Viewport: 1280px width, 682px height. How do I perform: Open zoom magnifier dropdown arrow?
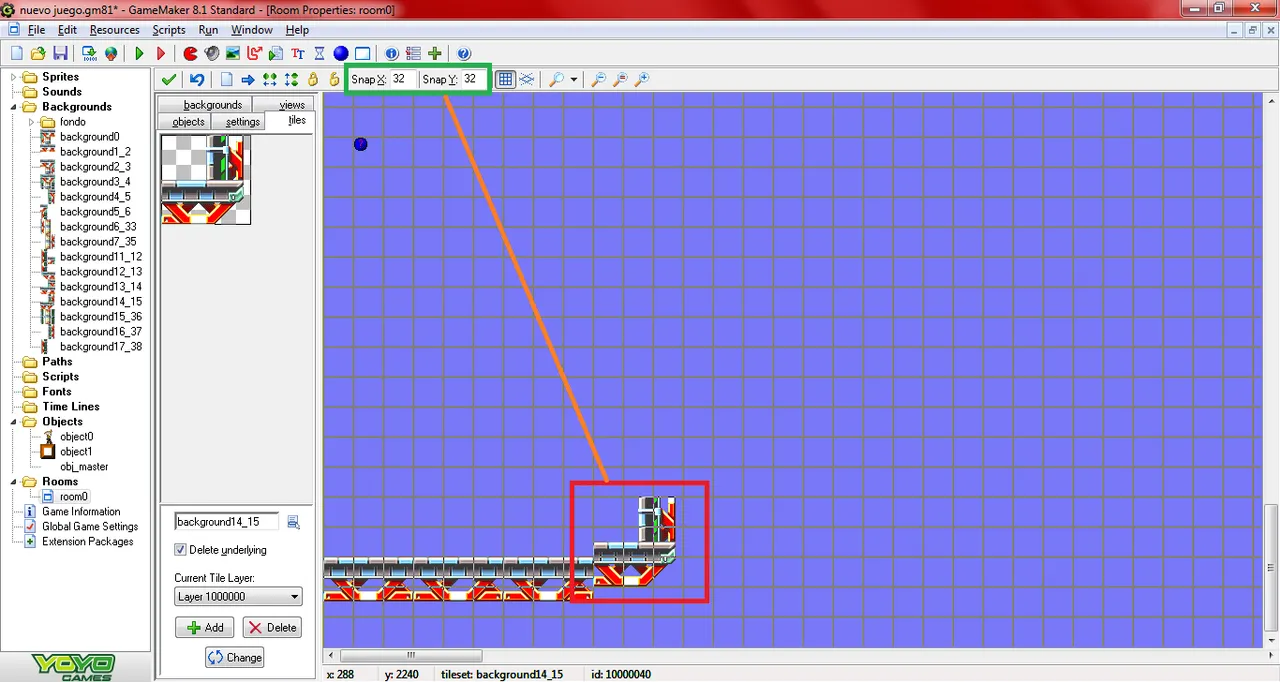pos(574,79)
